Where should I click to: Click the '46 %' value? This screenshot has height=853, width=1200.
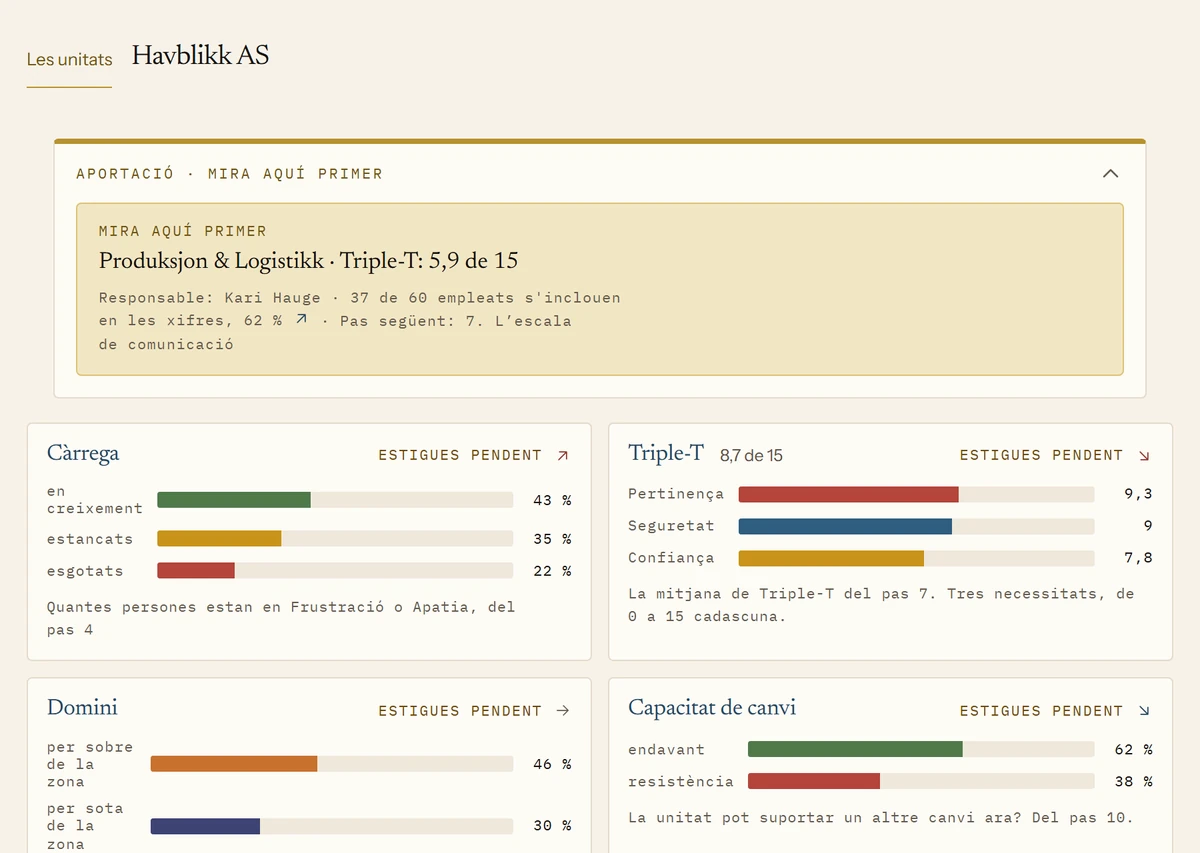pos(552,764)
